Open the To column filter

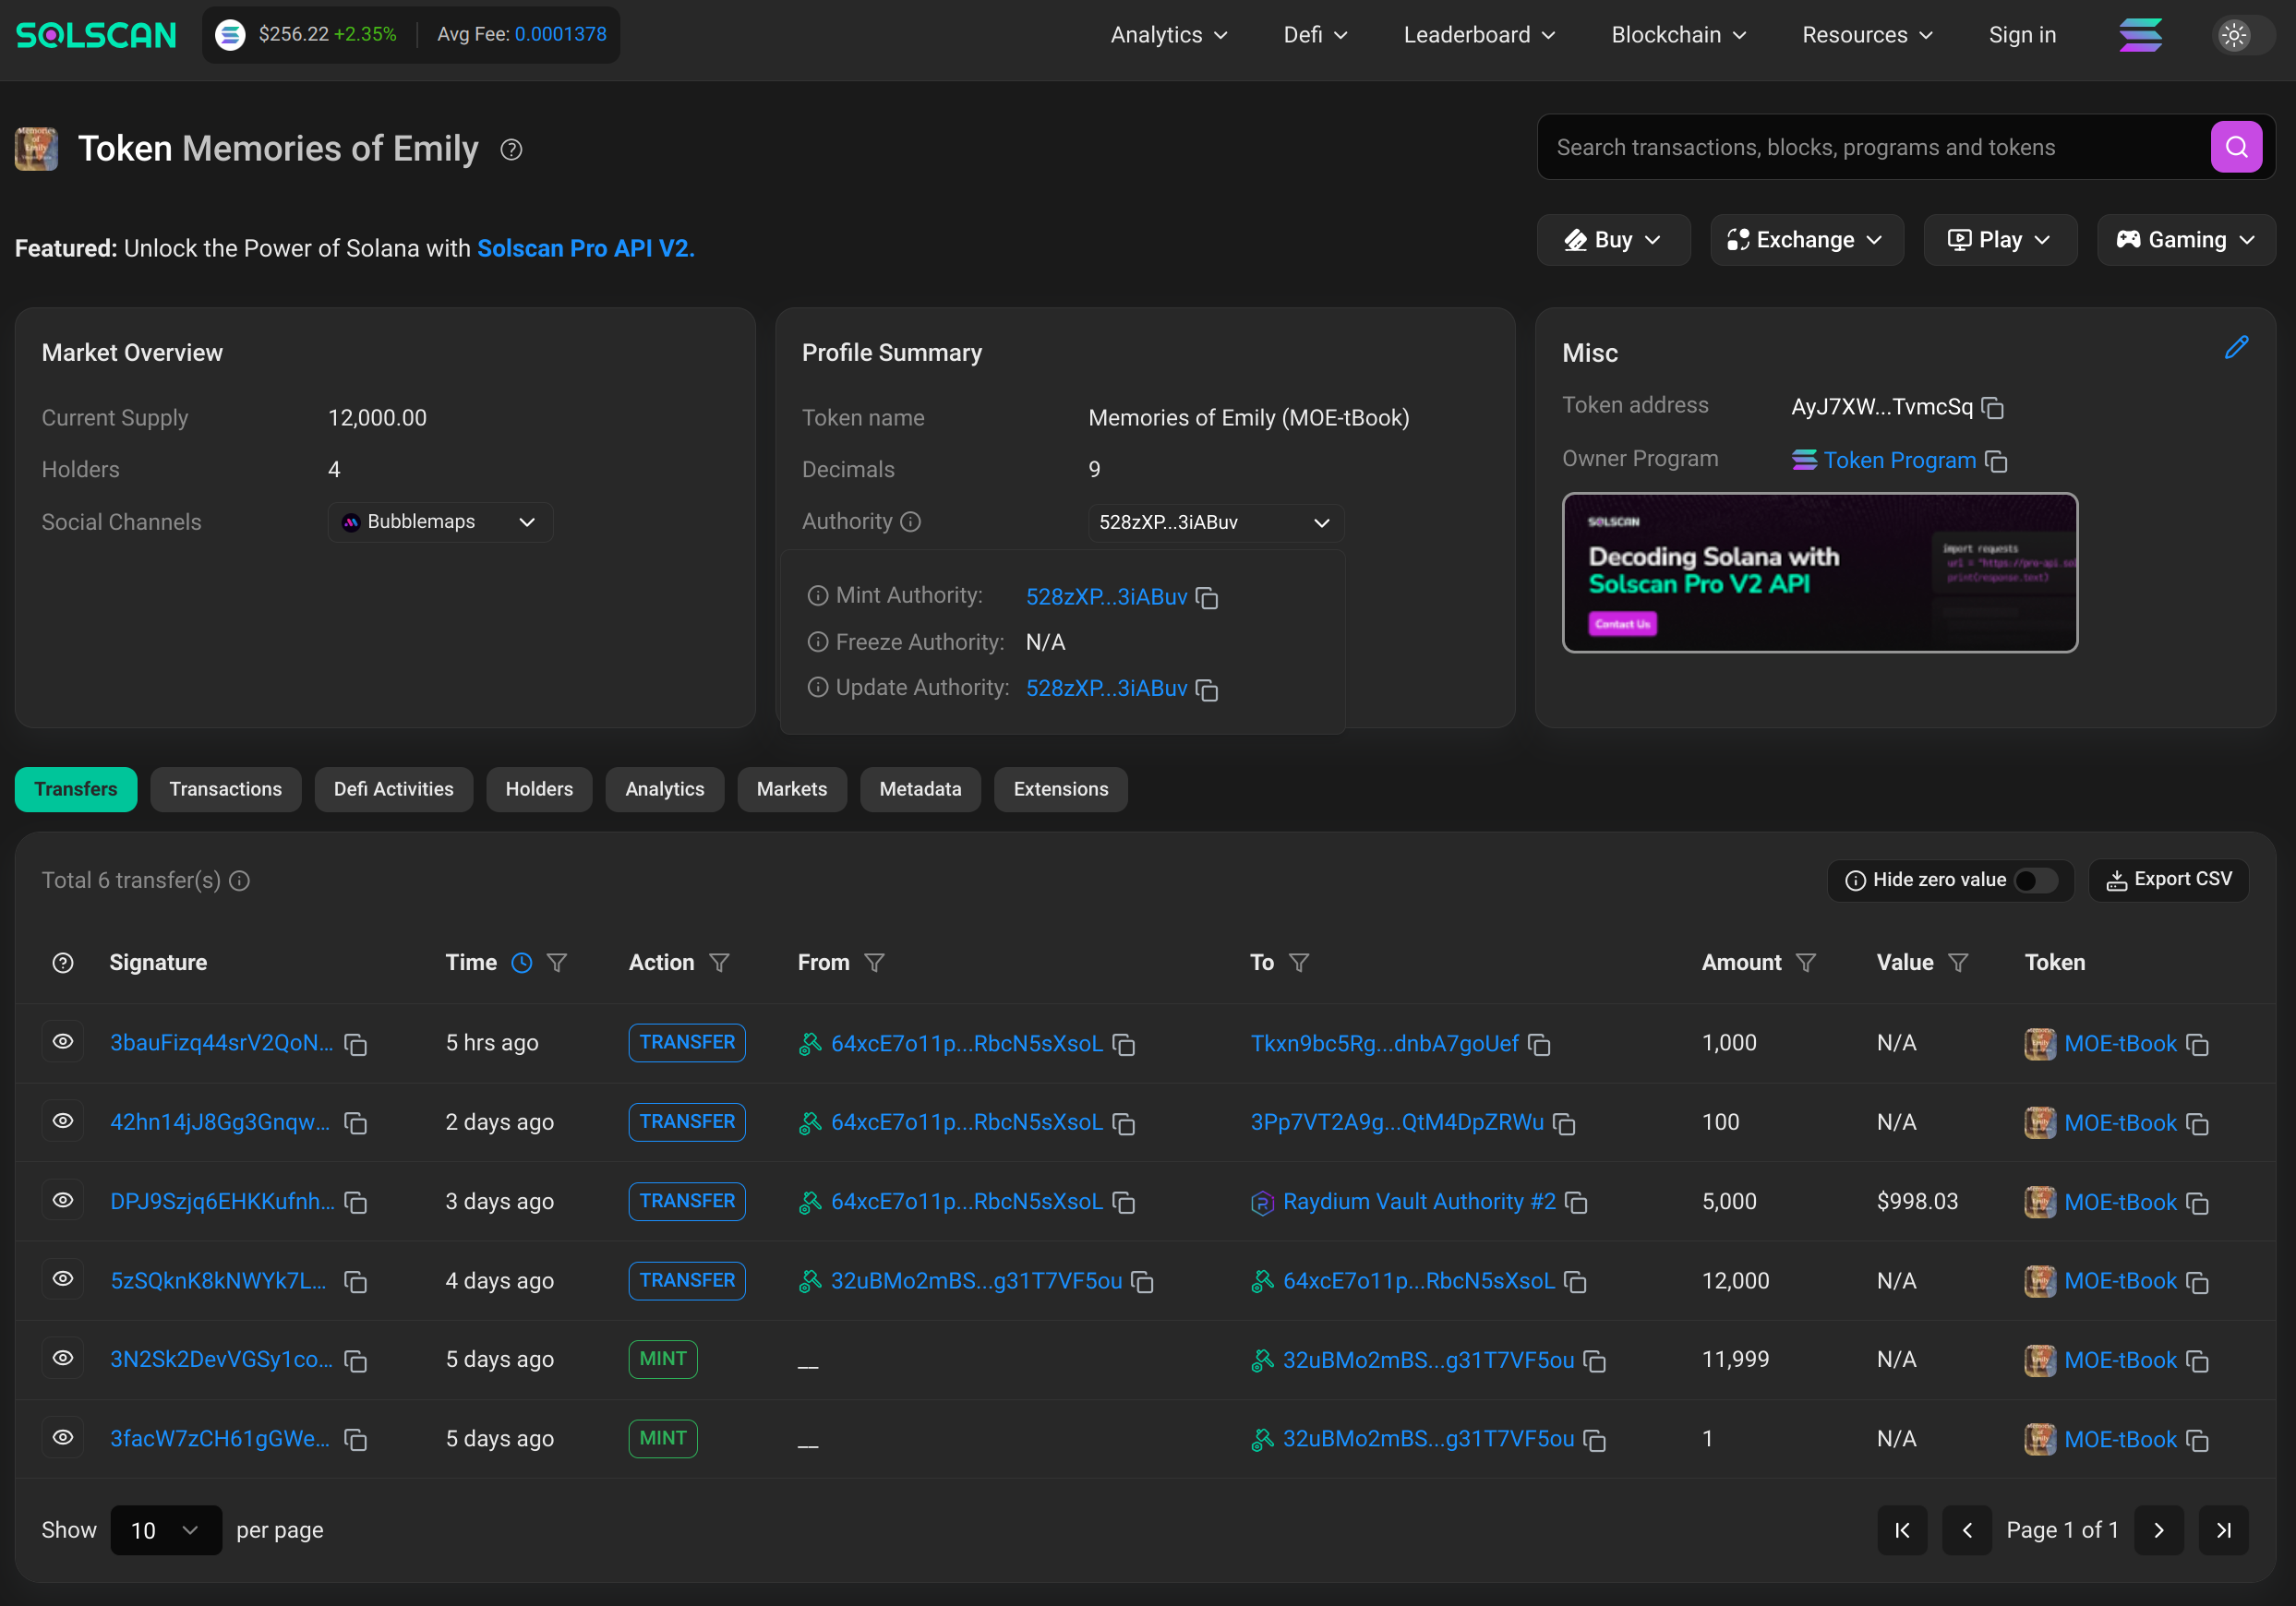[x=1299, y=962]
